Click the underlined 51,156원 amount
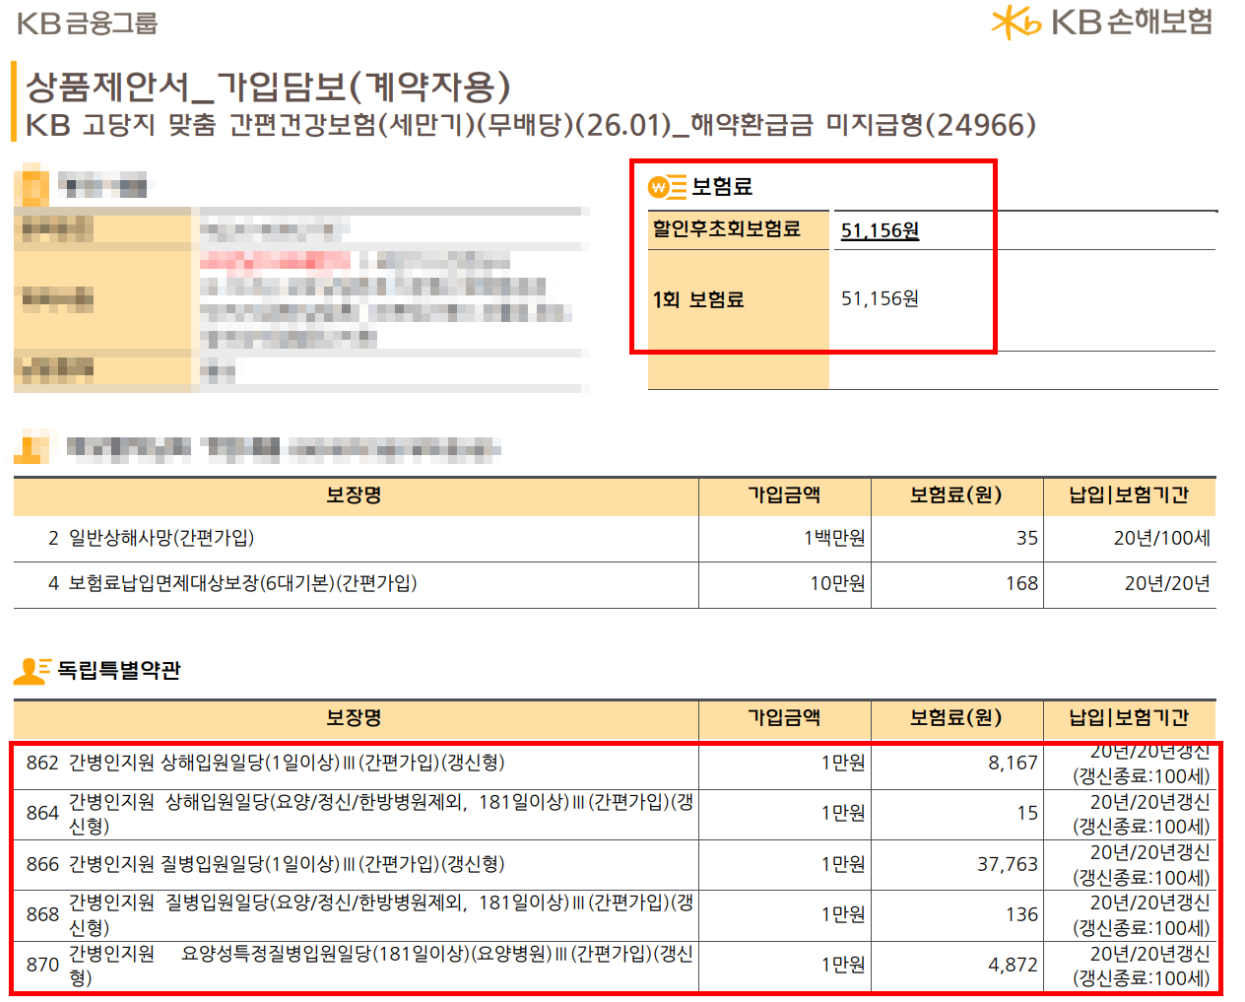 point(880,231)
